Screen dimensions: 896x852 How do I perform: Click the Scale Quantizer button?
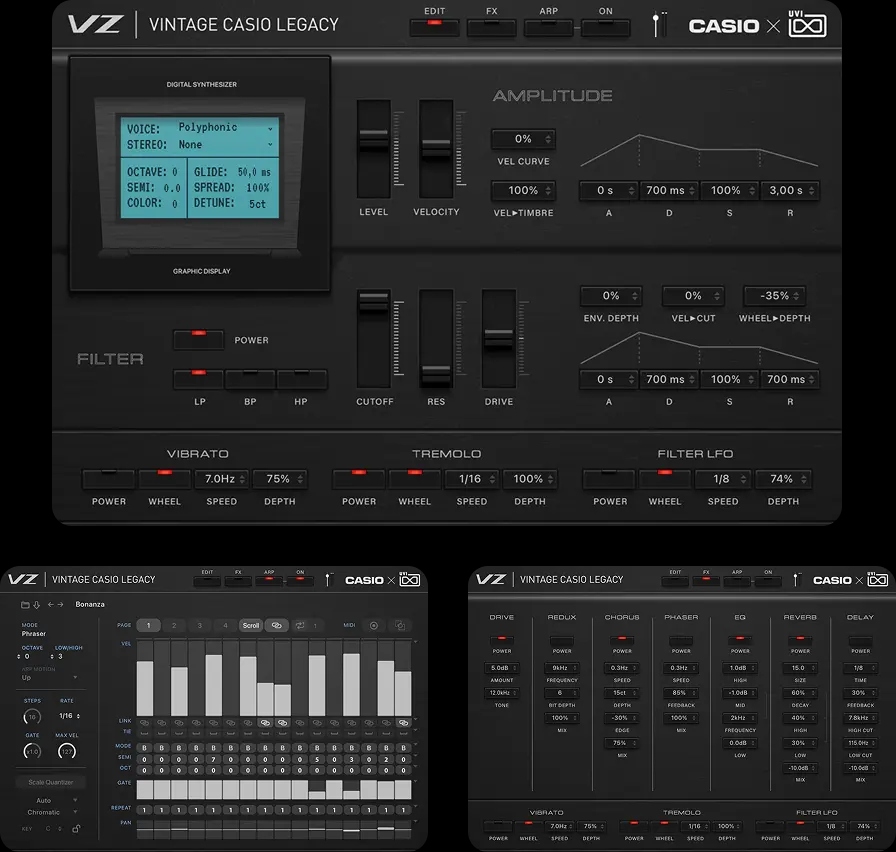50,782
